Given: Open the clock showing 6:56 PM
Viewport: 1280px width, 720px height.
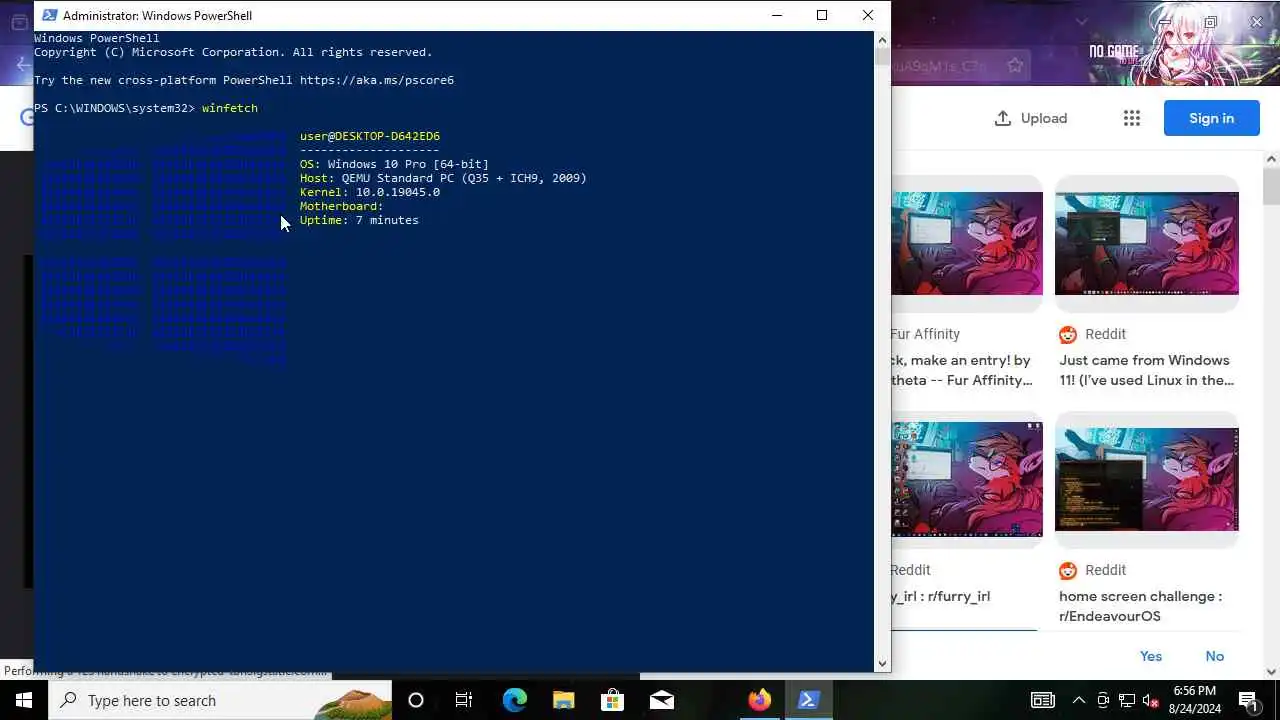Looking at the screenshot, I should (x=1194, y=700).
